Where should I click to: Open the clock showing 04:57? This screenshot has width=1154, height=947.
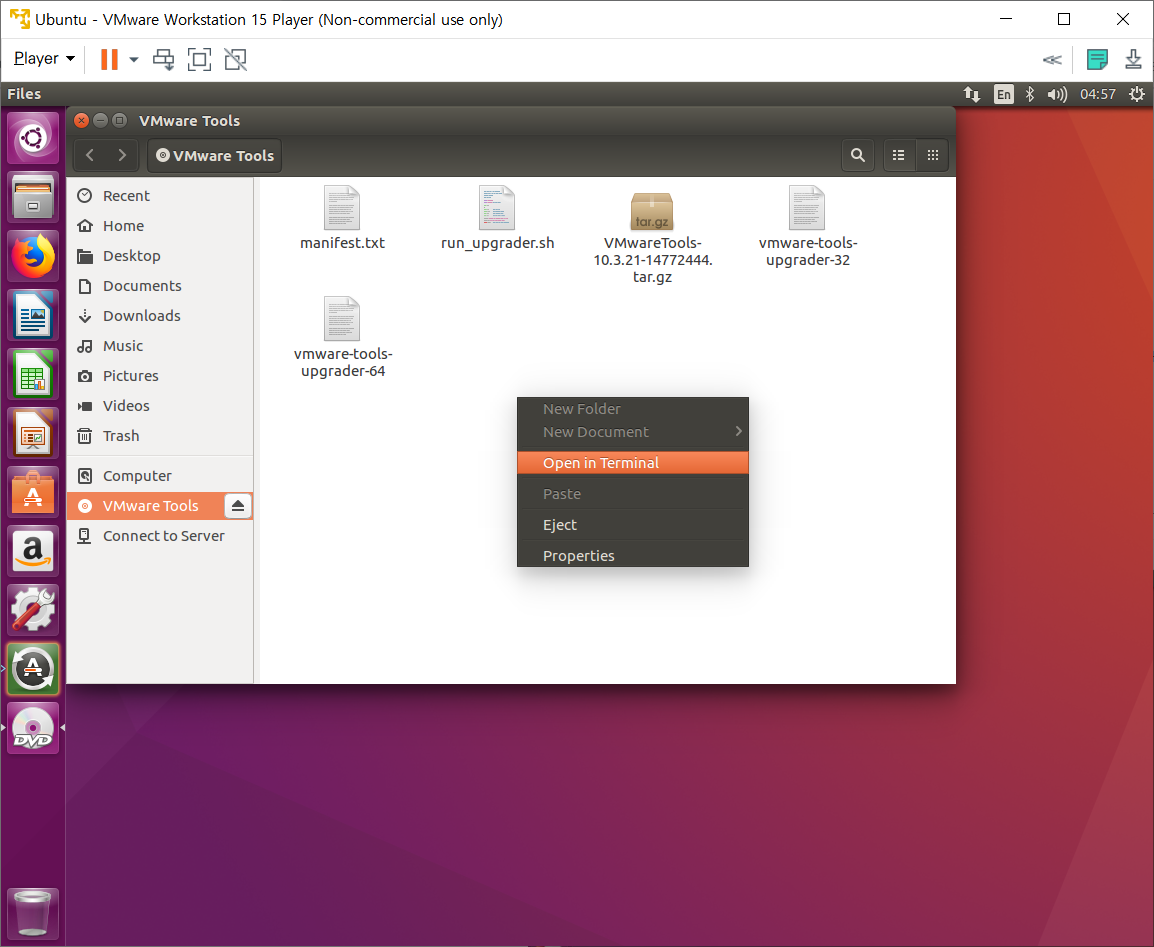[1098, 94]
